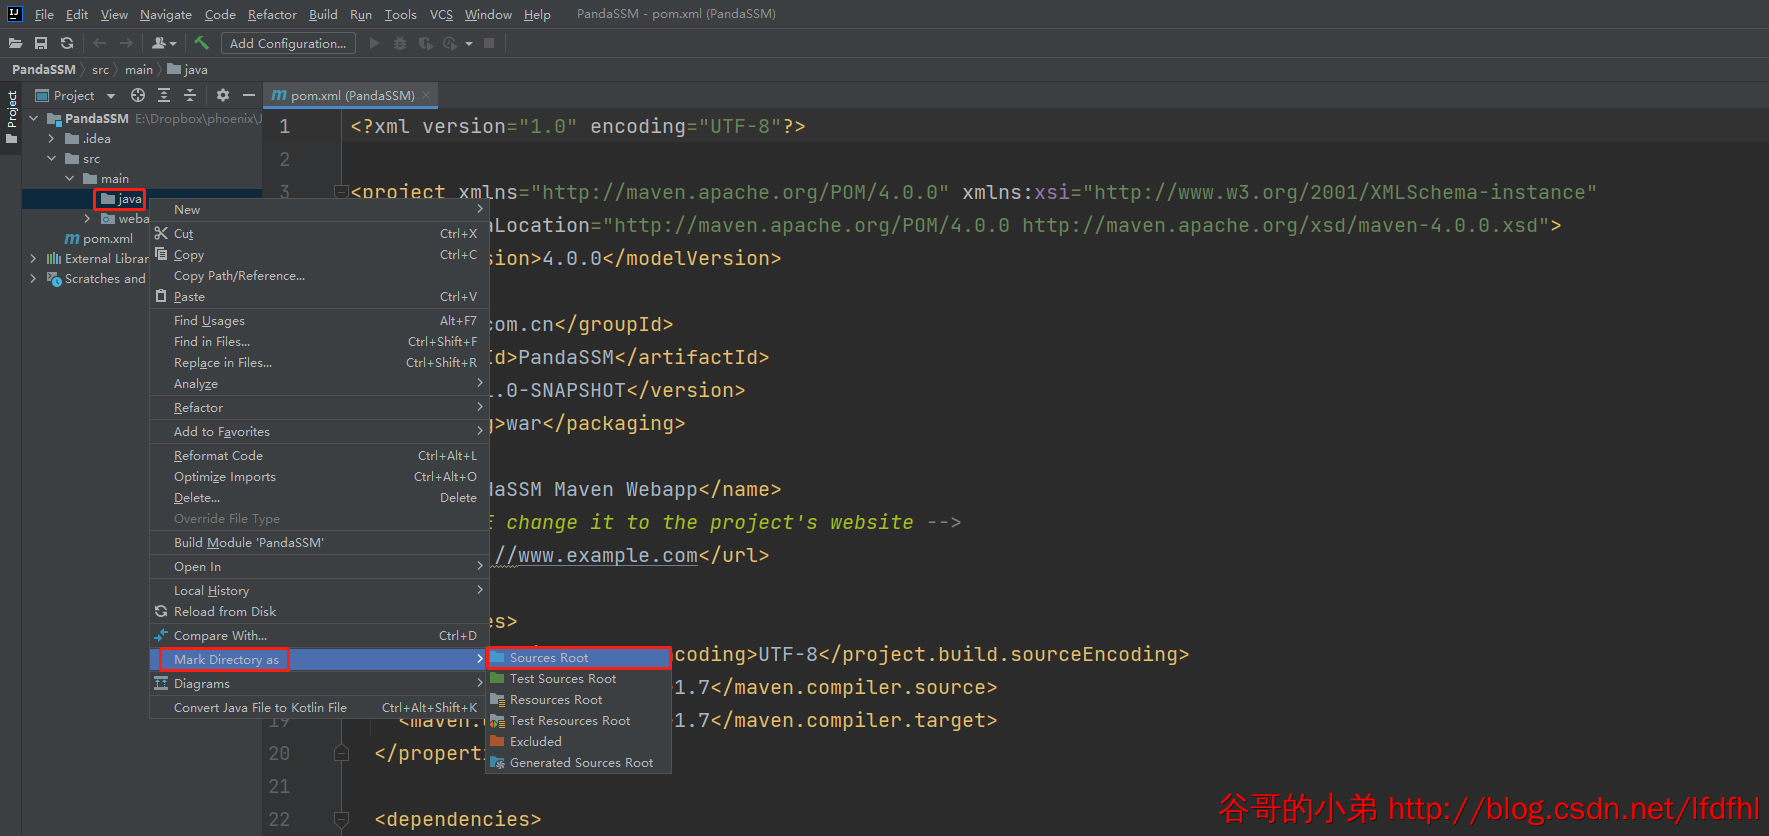This screenshot has height=836, width=1769.
Task: Click the IntelliJ IDEA logo icon
Action: 15,14
